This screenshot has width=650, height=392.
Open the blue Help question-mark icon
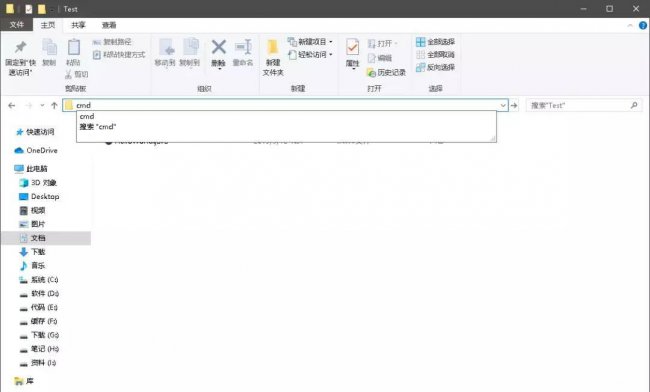point(643,25)
